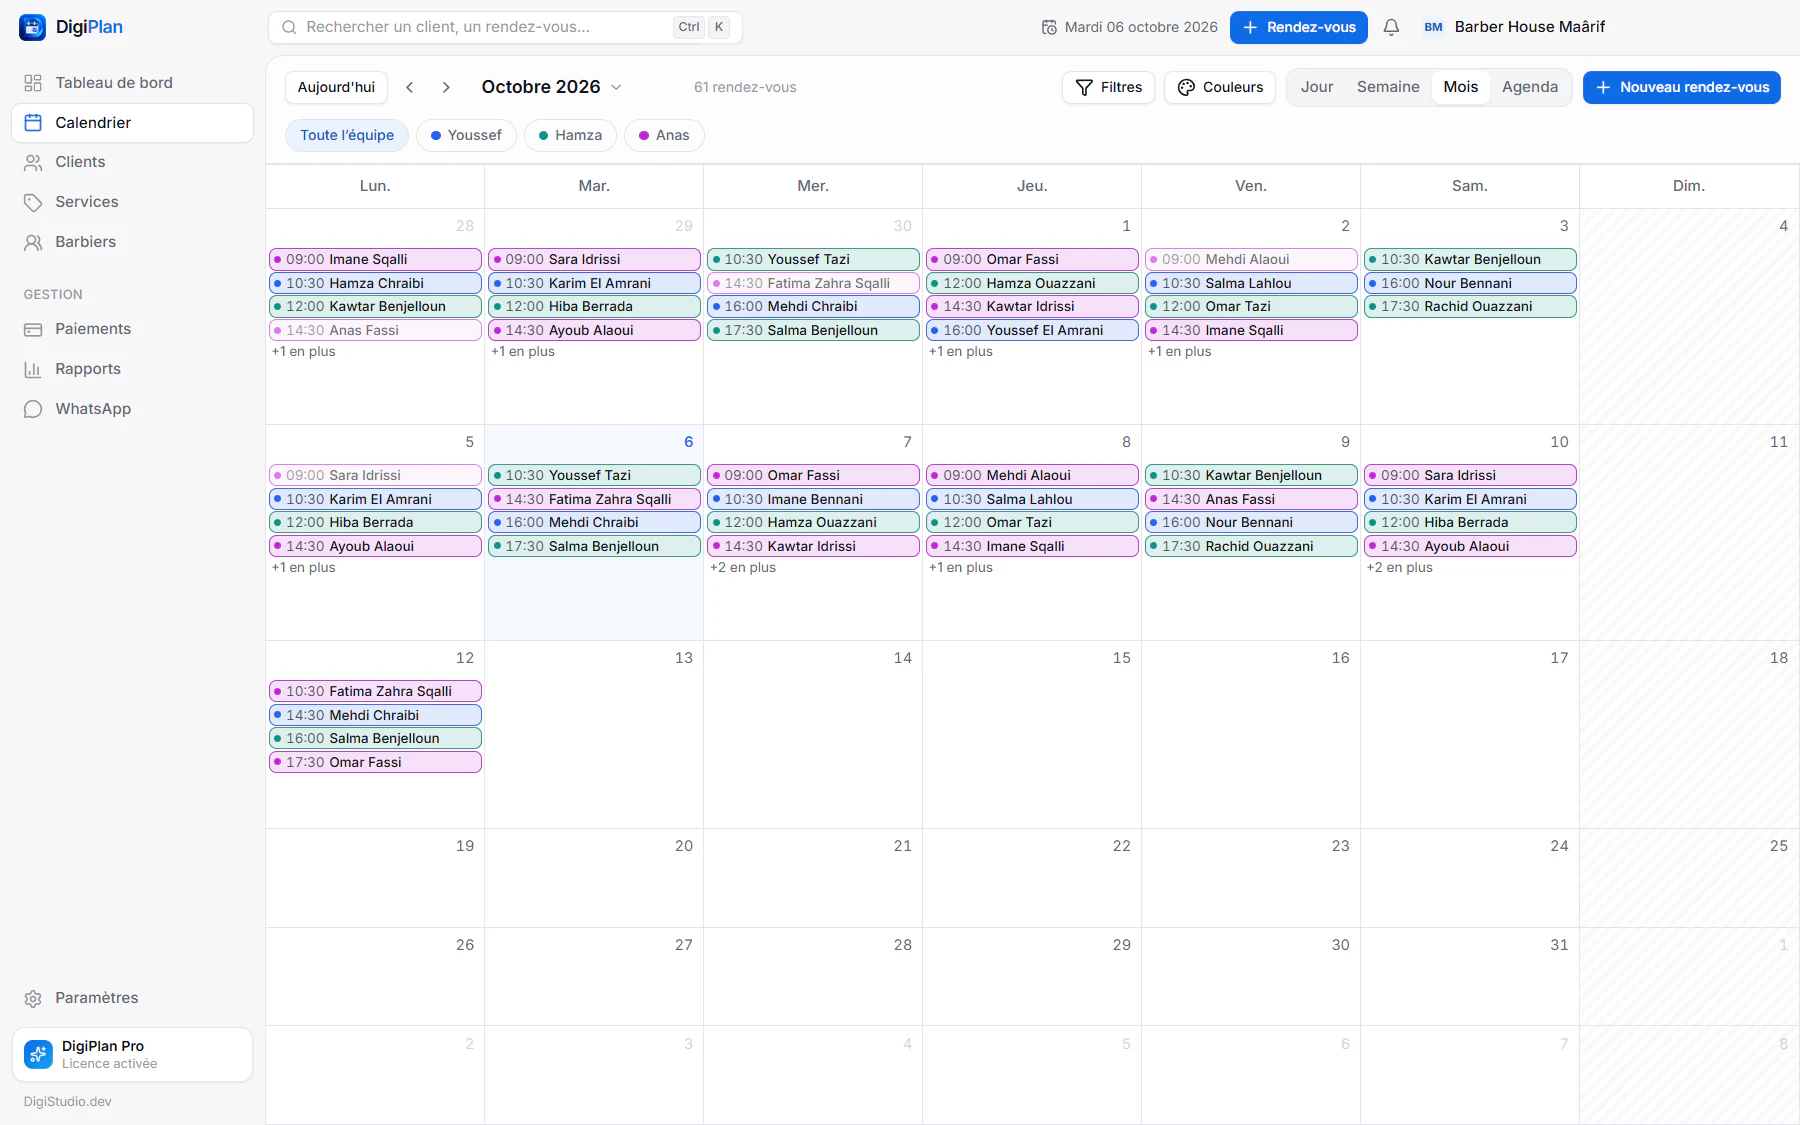Open the Octobre 2026 month dropdown
Viewport: 1800px width, 1125px height.
point(552,87)
